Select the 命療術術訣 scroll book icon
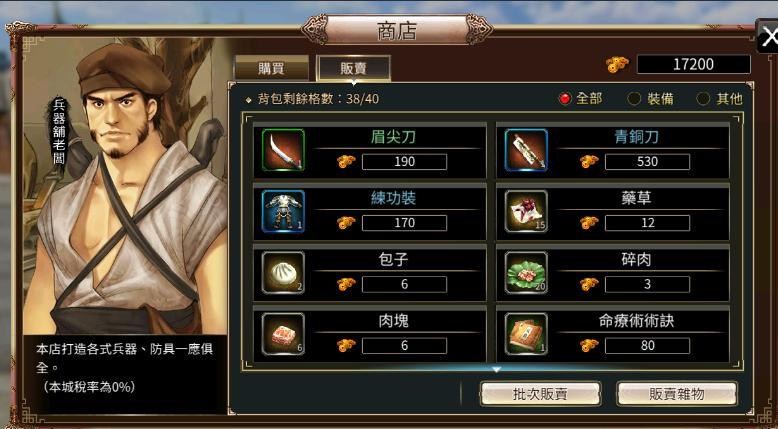The height and width of the screenshot is (429, 778). [526, 334]
